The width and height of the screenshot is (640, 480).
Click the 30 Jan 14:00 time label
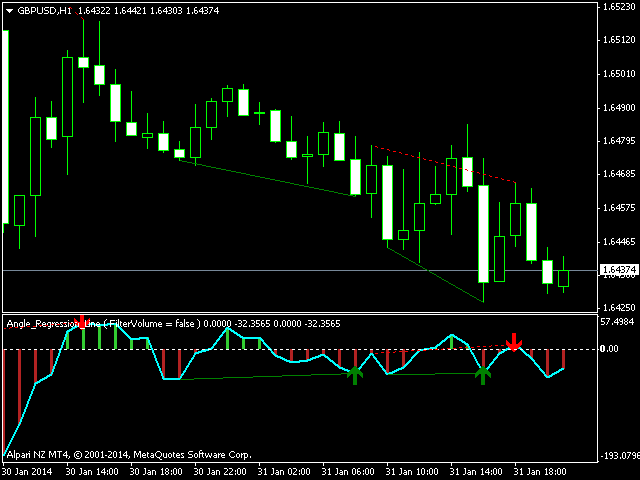[92, 472]
